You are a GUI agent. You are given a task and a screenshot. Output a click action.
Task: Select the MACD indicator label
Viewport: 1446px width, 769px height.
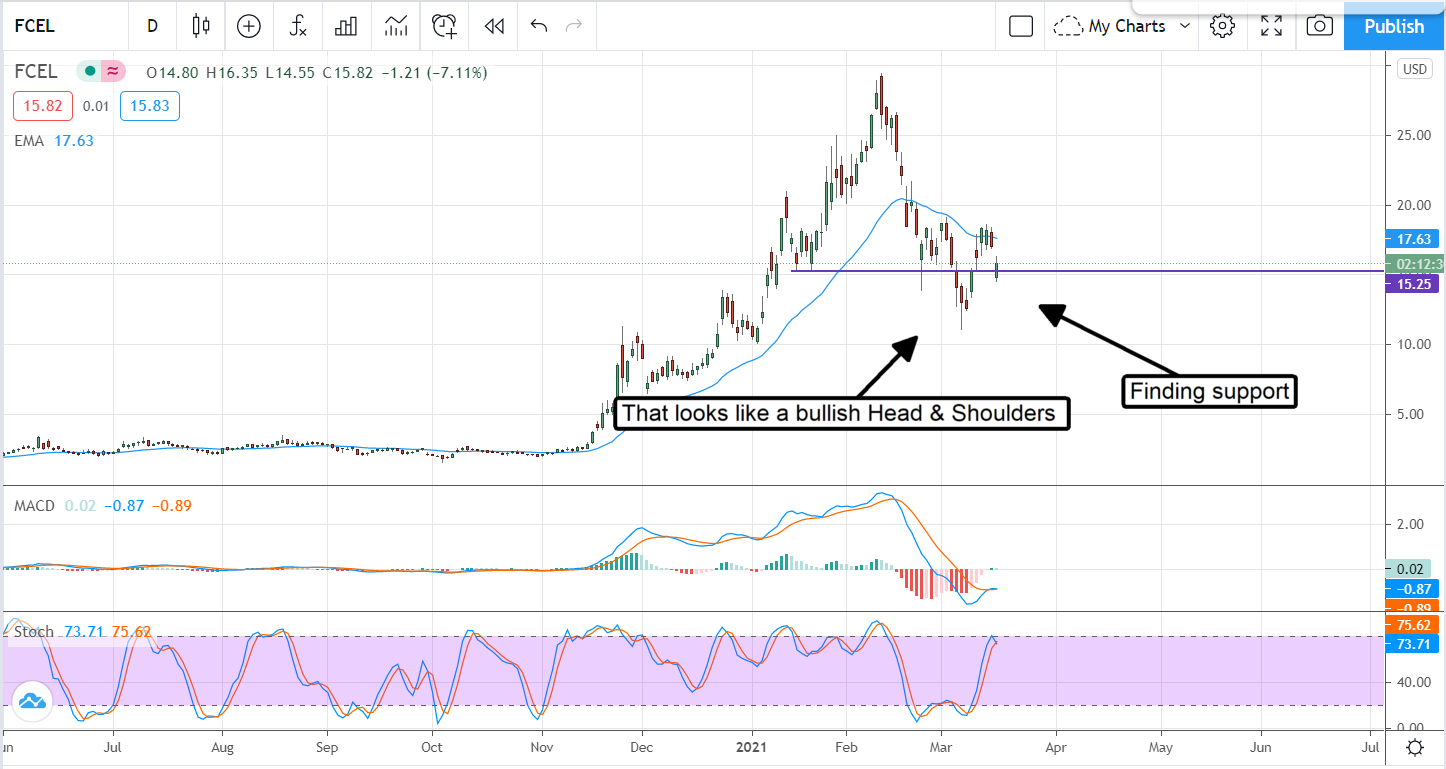tap(33, 506)
